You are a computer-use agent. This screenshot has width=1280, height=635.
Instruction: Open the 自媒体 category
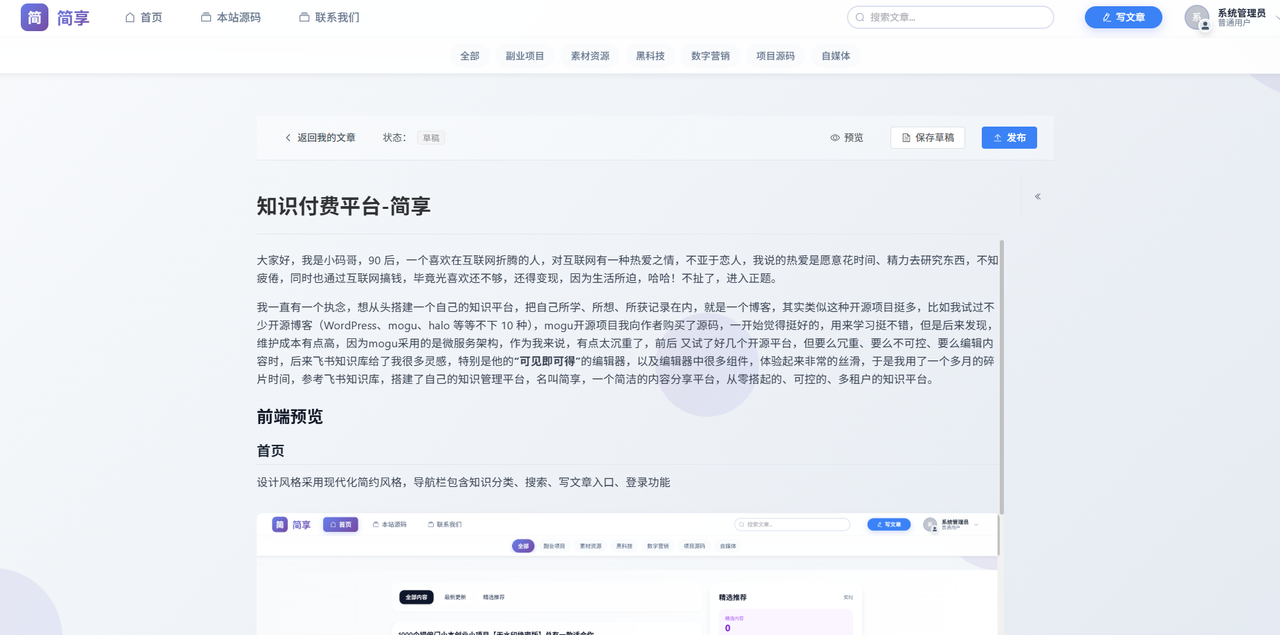click(x=835, y=55)
